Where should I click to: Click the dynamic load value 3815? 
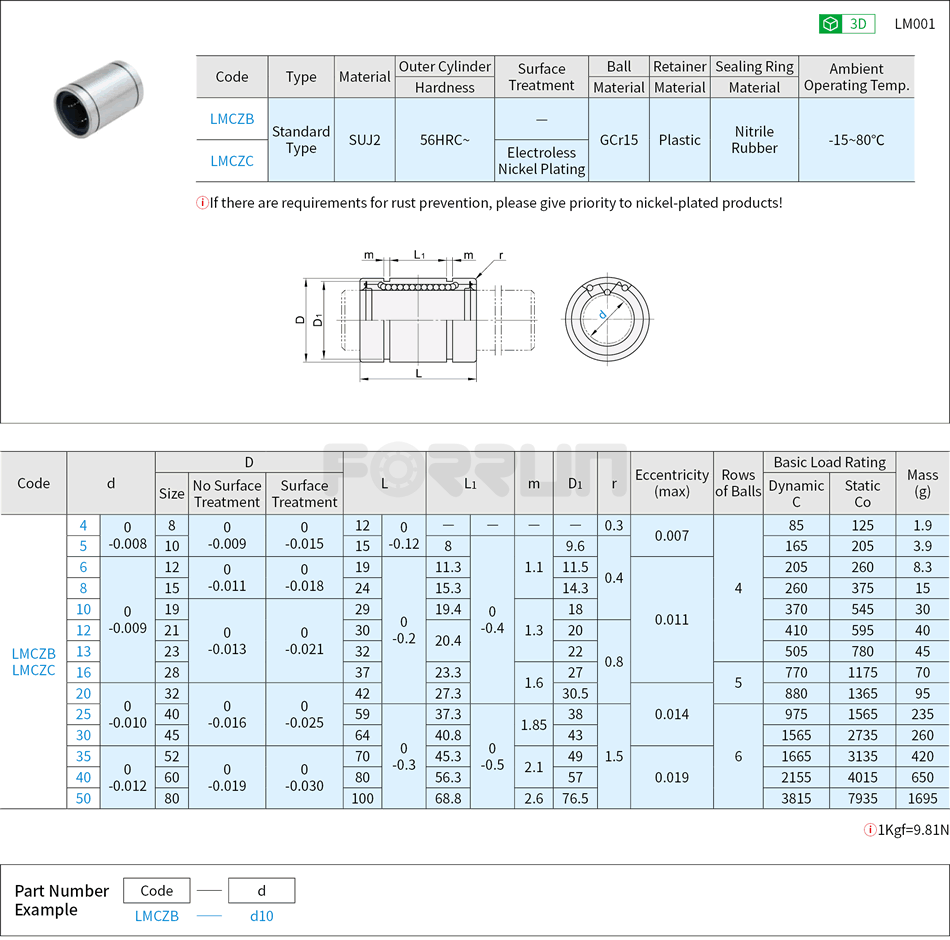(x=796, y=799)
